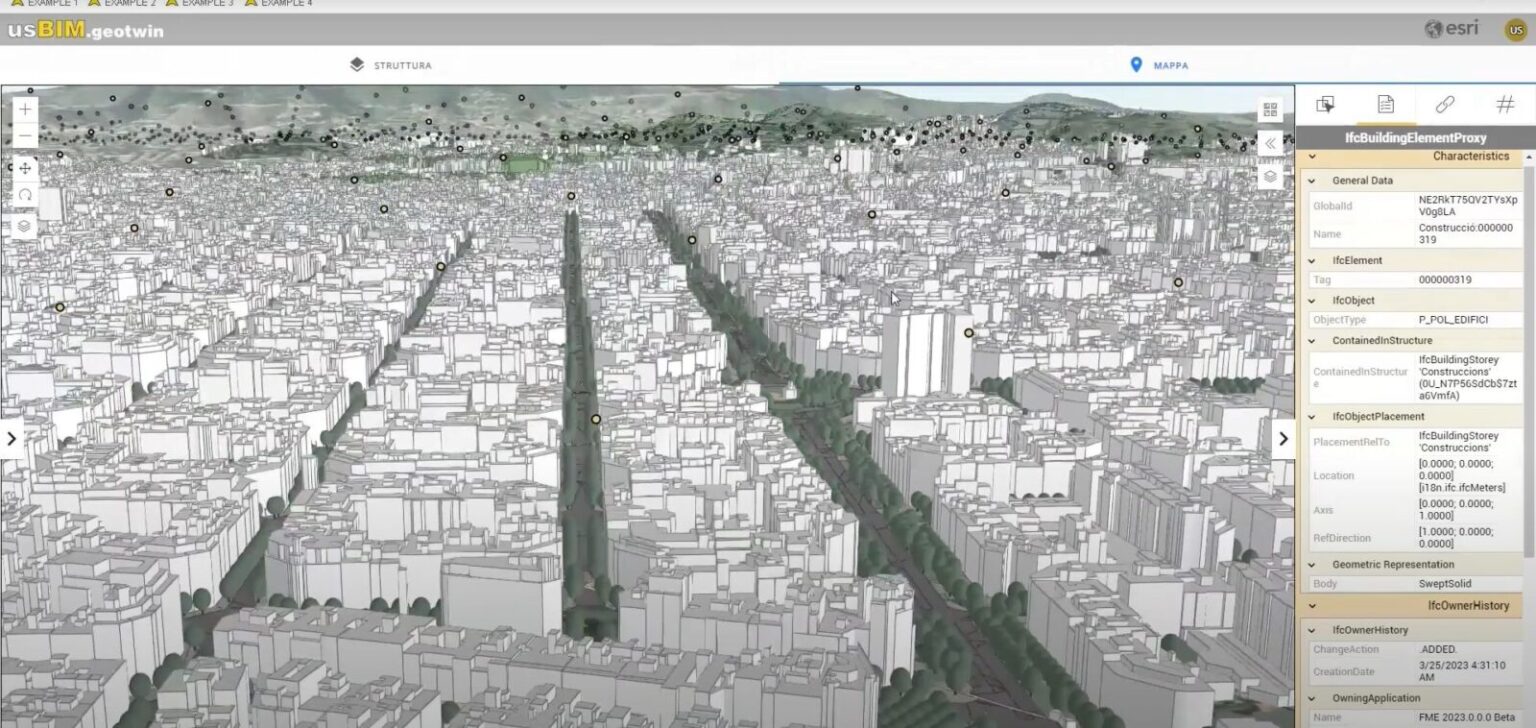
Task: Zoom out with the minus button
Action: (x=25, y=136)
